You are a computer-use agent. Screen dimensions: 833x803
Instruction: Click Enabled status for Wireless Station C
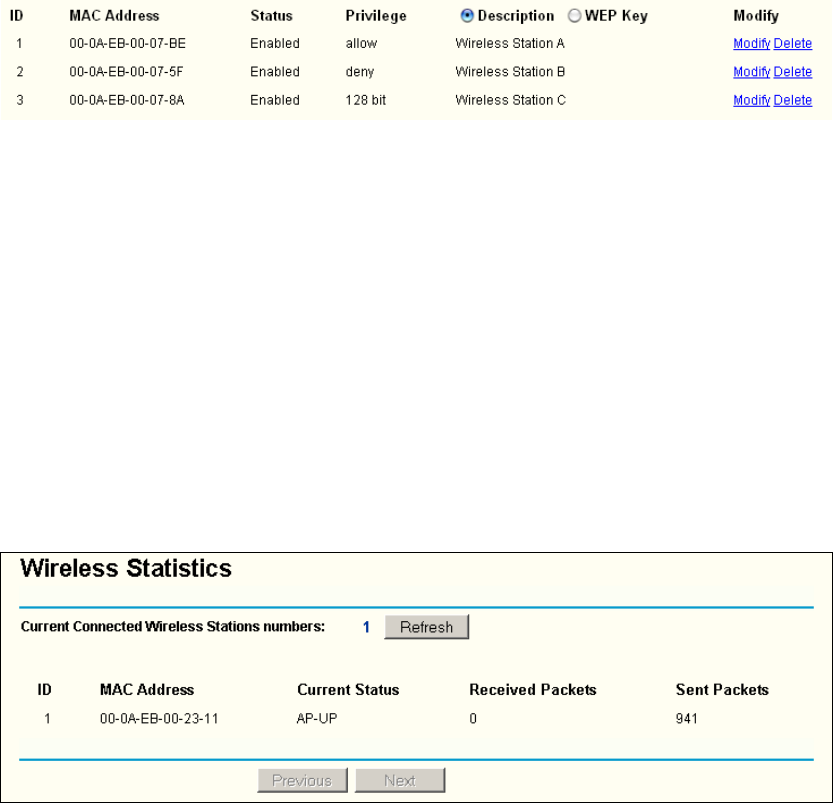[x=275, y=100]
